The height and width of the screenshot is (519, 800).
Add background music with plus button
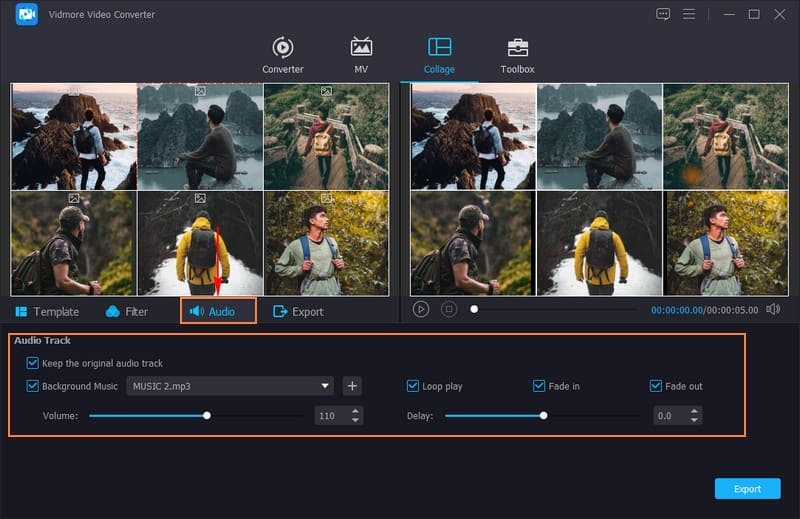tap(351, 386)
